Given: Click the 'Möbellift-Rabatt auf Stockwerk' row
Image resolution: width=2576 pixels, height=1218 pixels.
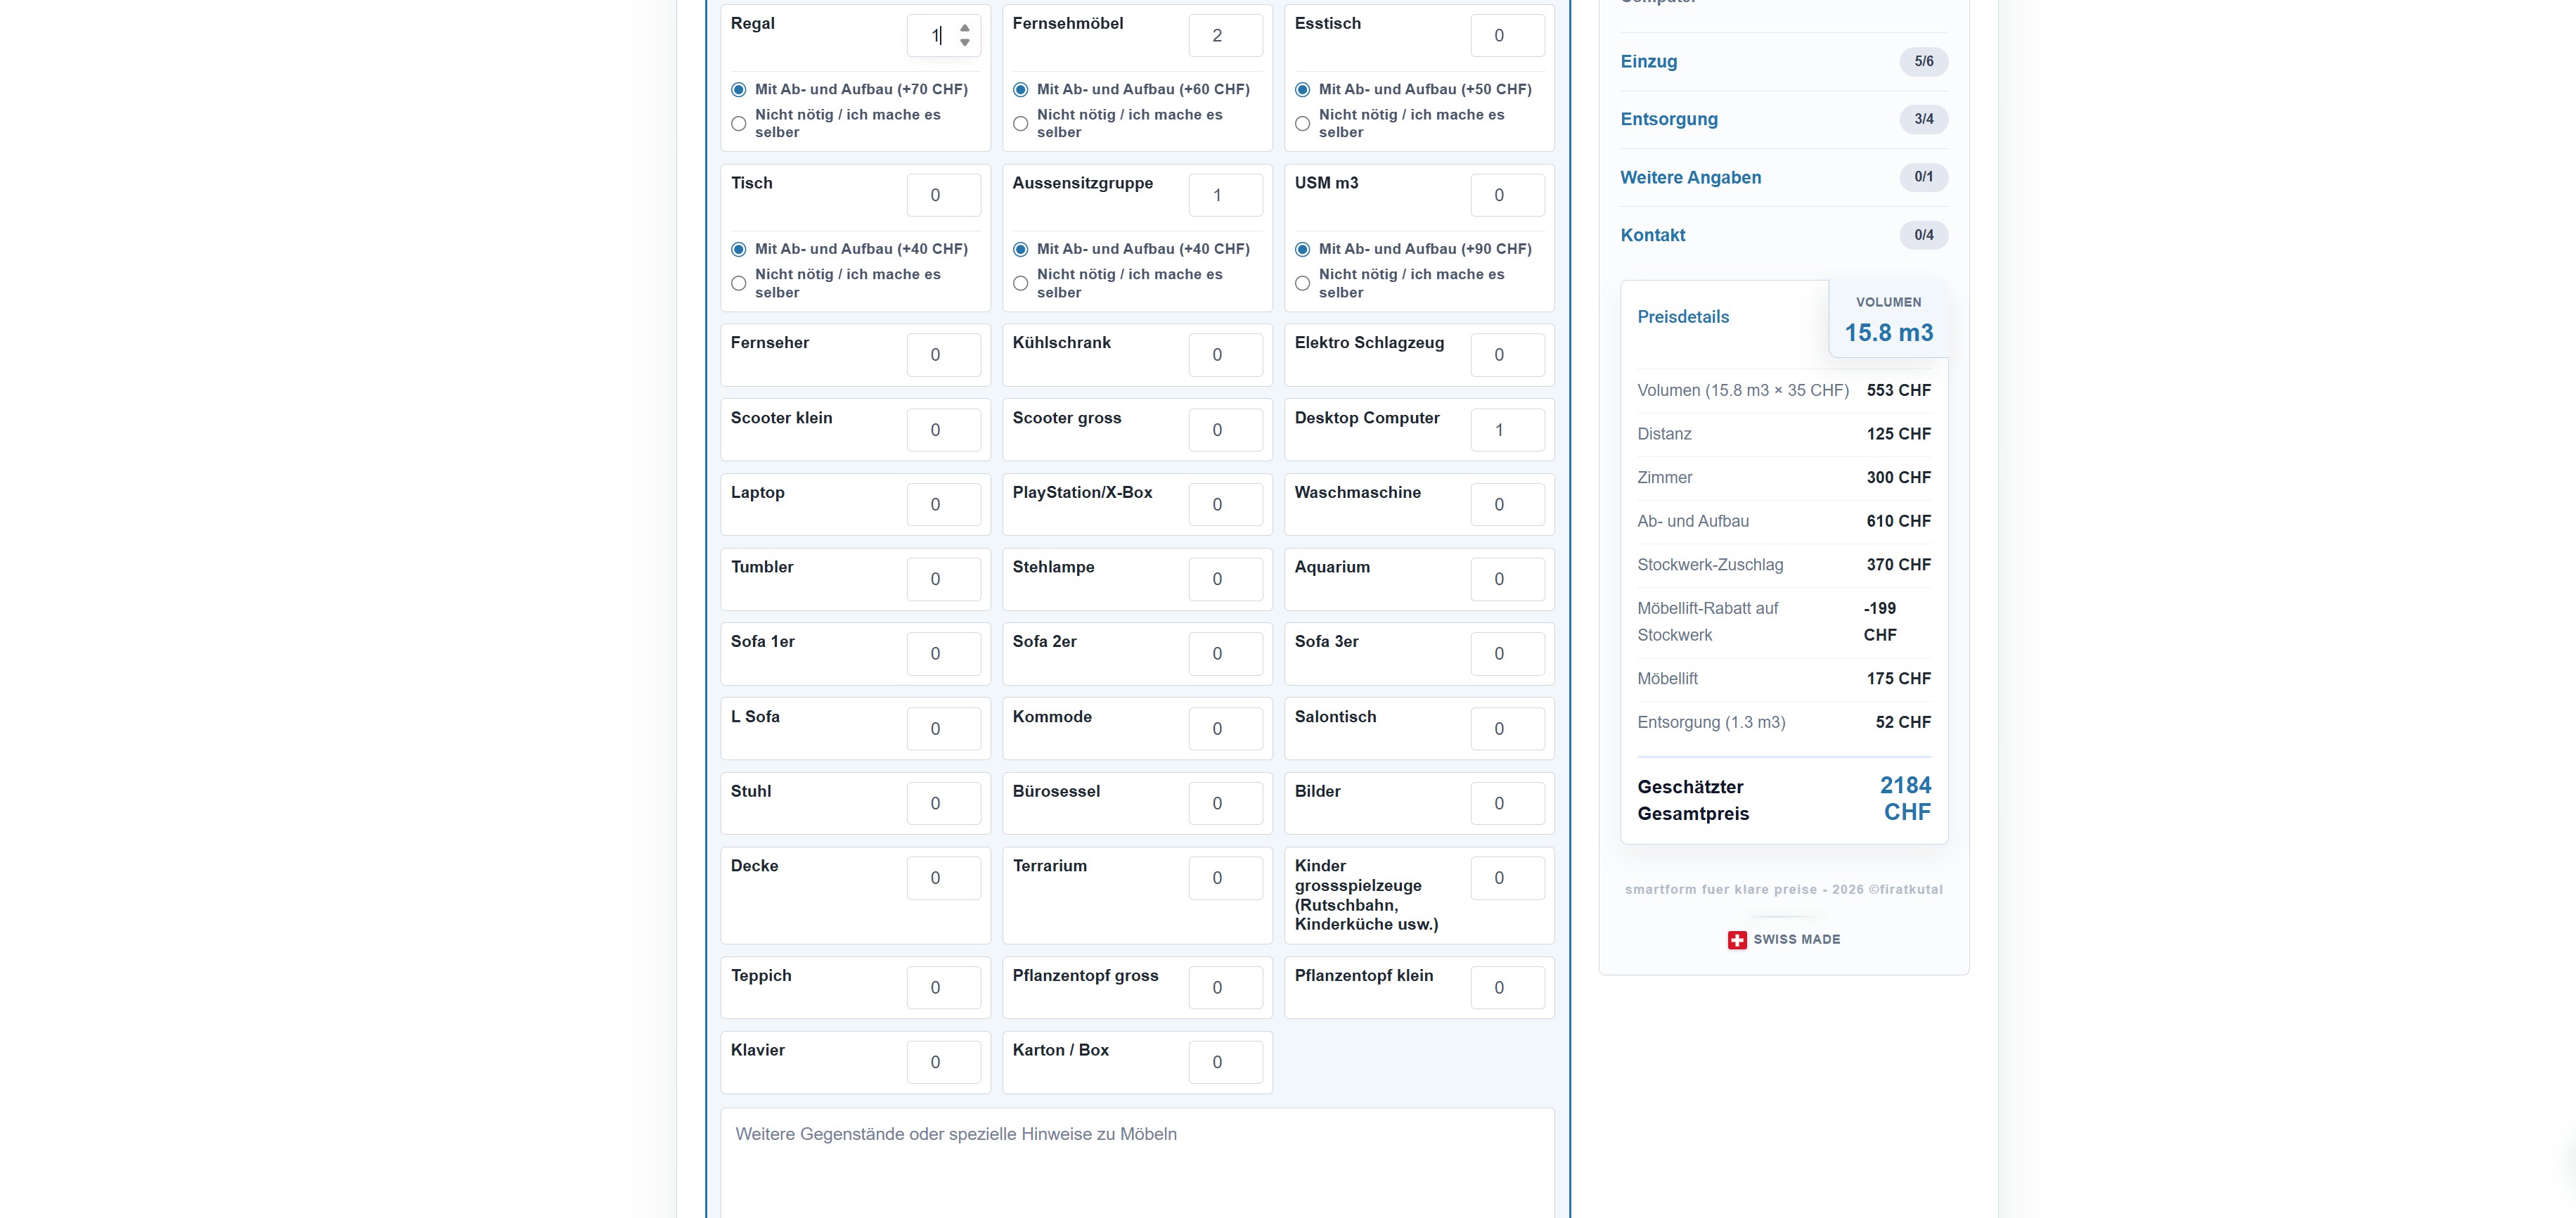Looking at the screenshot, I should click(1784, 622).
